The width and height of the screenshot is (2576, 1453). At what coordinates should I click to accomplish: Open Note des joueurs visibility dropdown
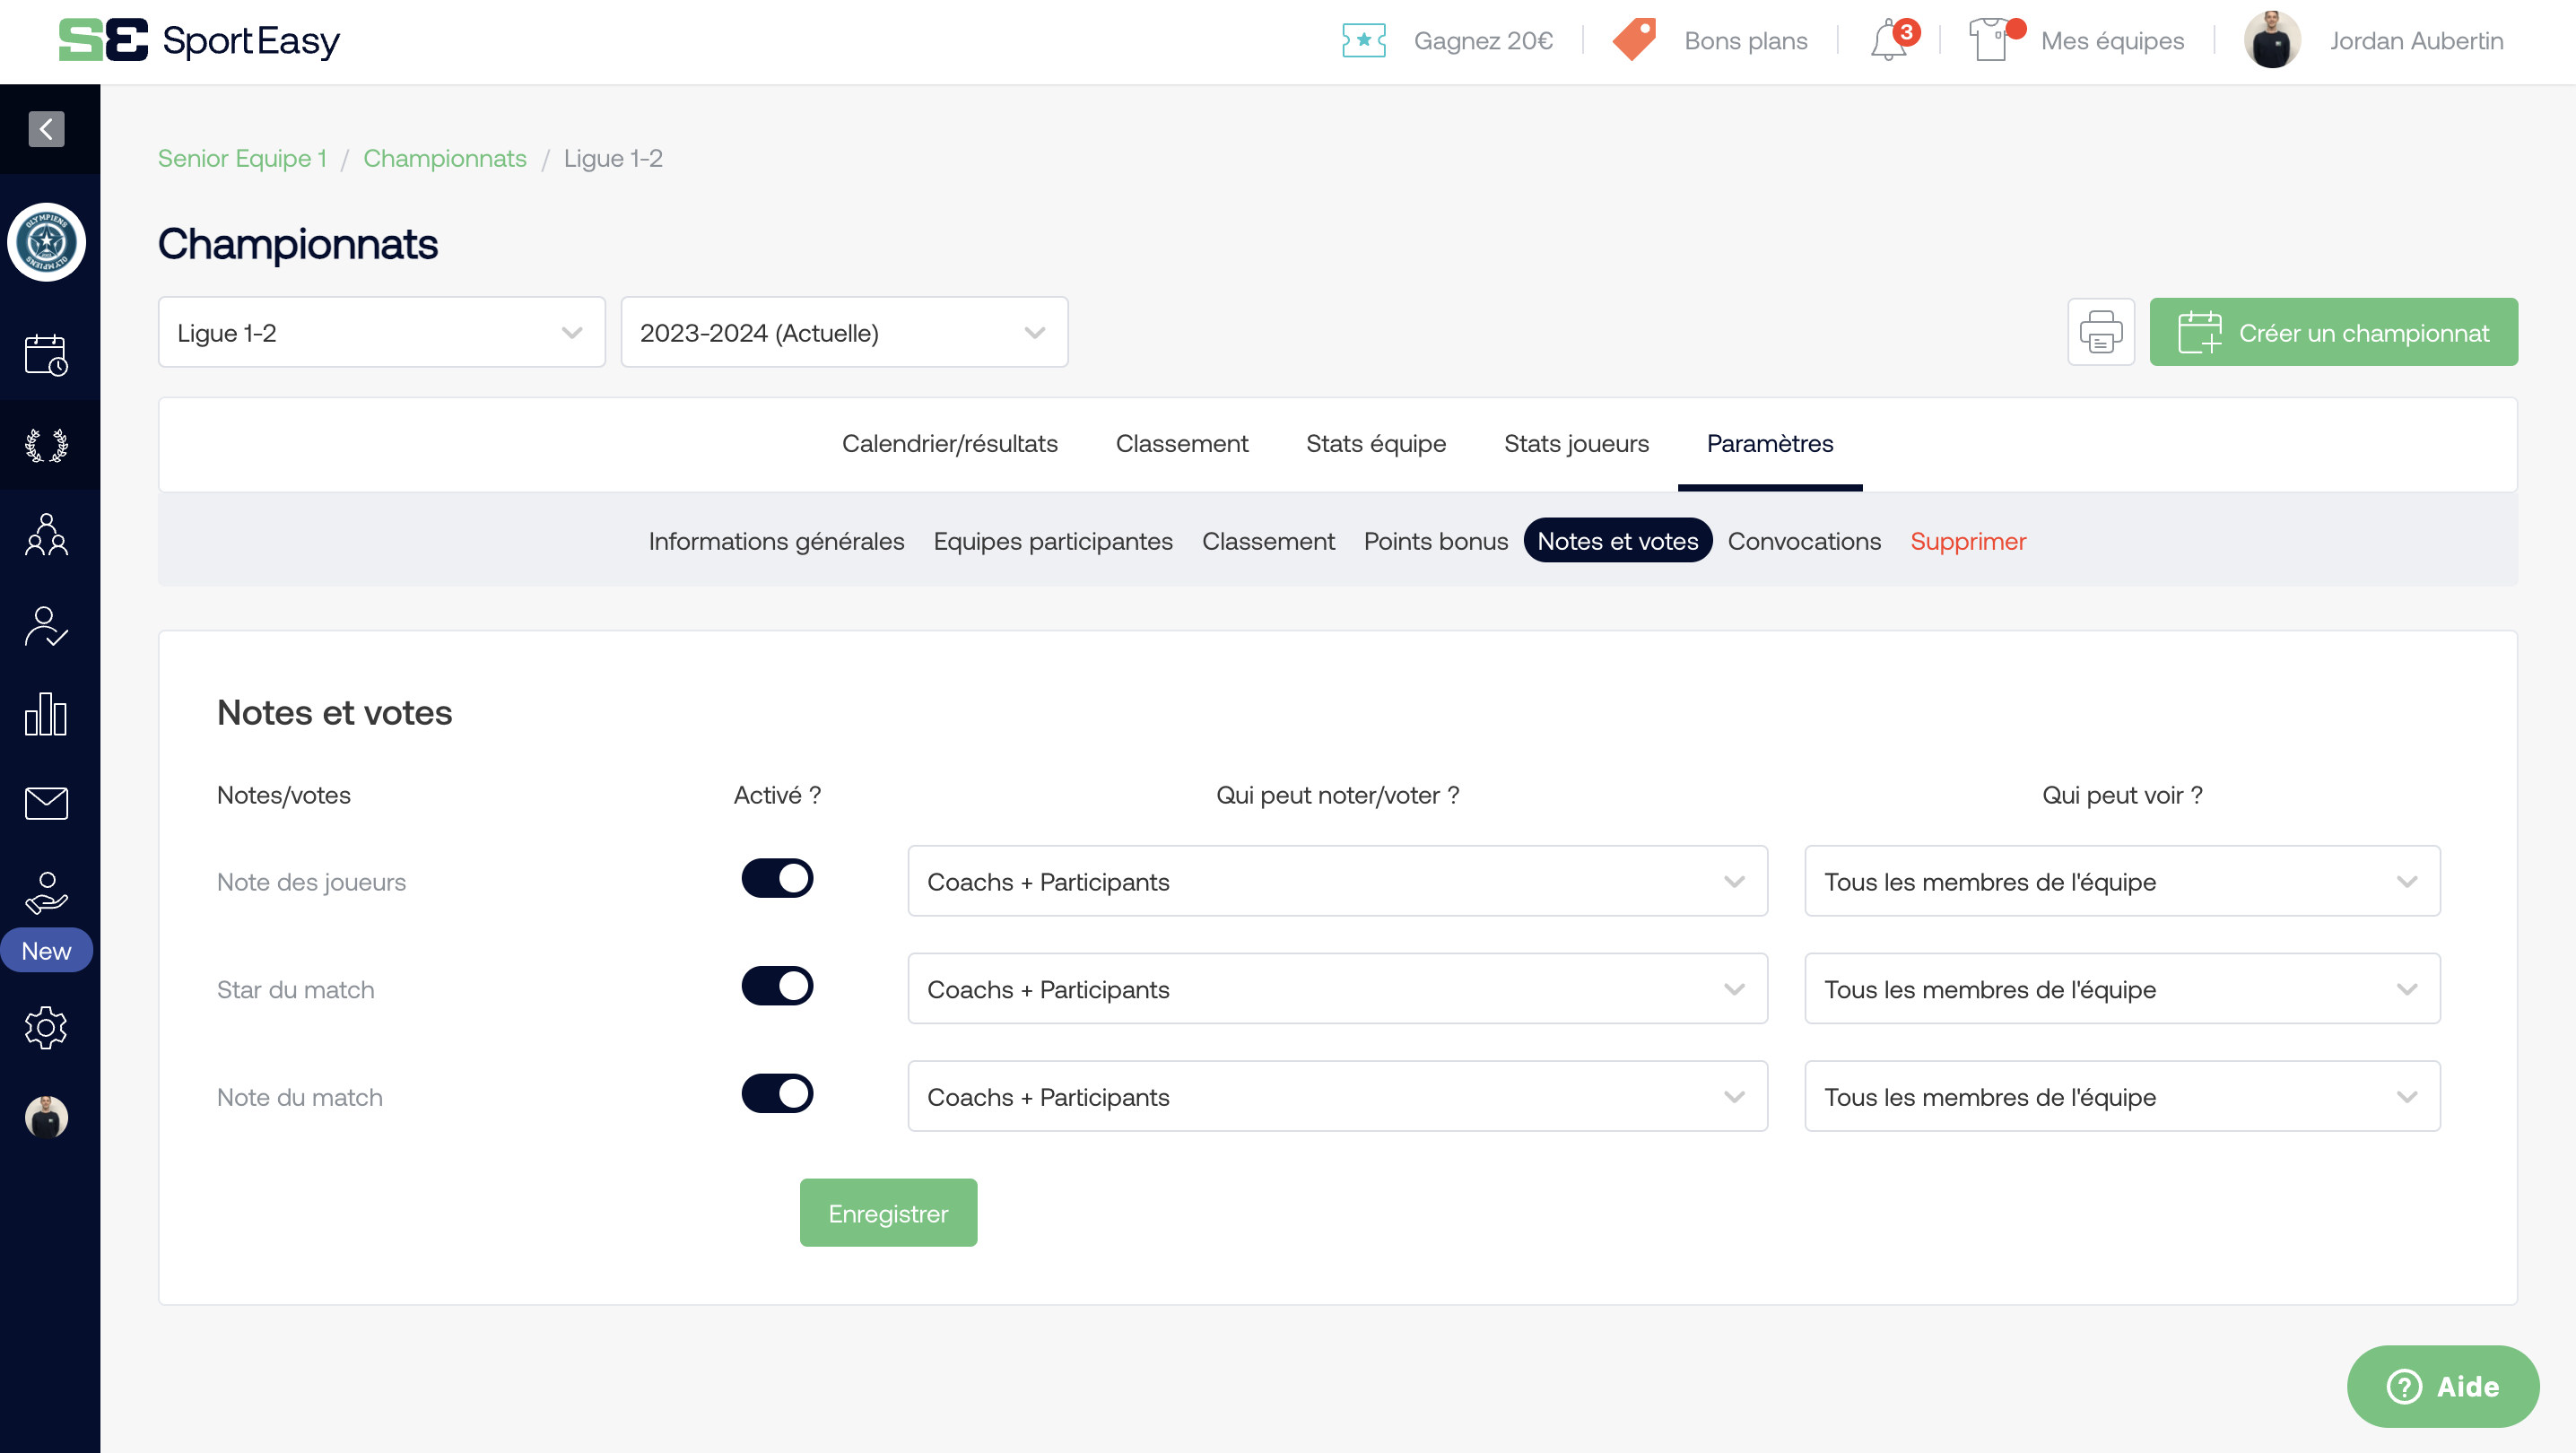point(2122,882)
